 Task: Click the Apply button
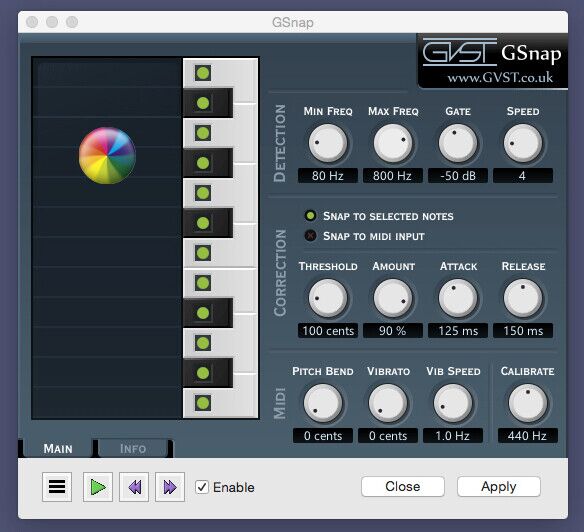pyautogui.click(x=499, y=486)
